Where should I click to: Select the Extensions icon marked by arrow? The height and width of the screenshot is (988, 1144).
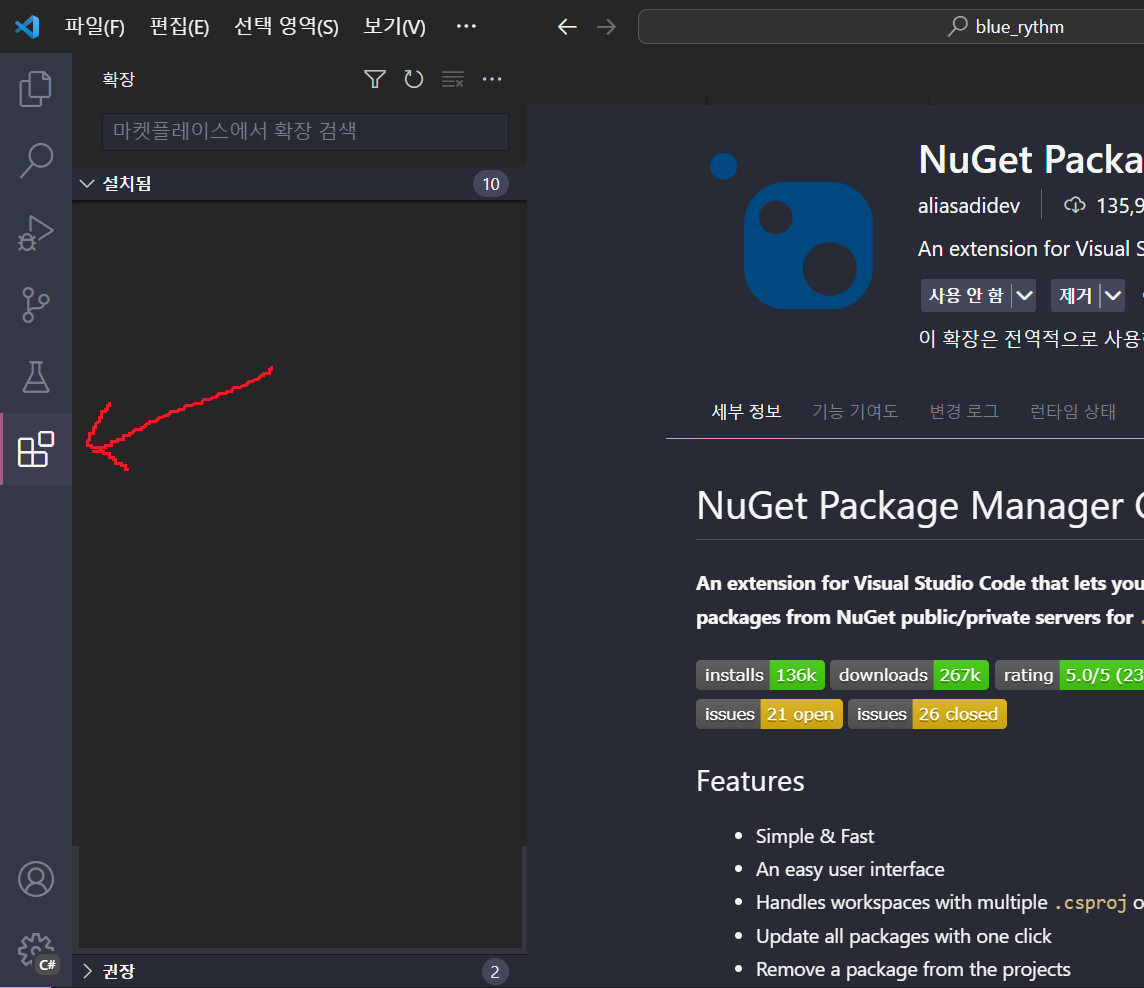(36, 449)
